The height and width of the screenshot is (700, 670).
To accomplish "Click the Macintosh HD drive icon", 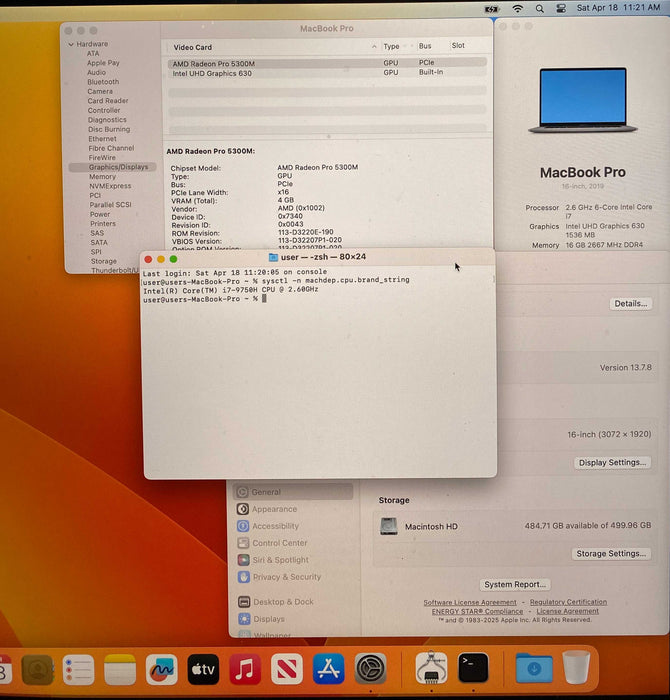I will (x=389, y=526).
